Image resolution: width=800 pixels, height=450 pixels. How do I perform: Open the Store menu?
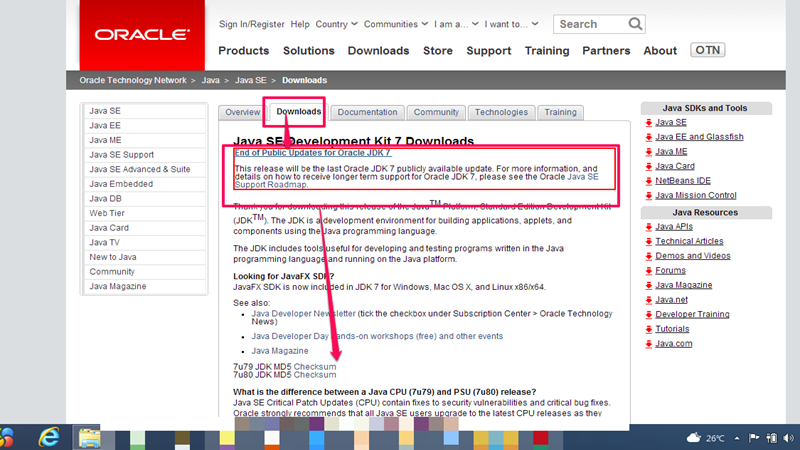438,51
